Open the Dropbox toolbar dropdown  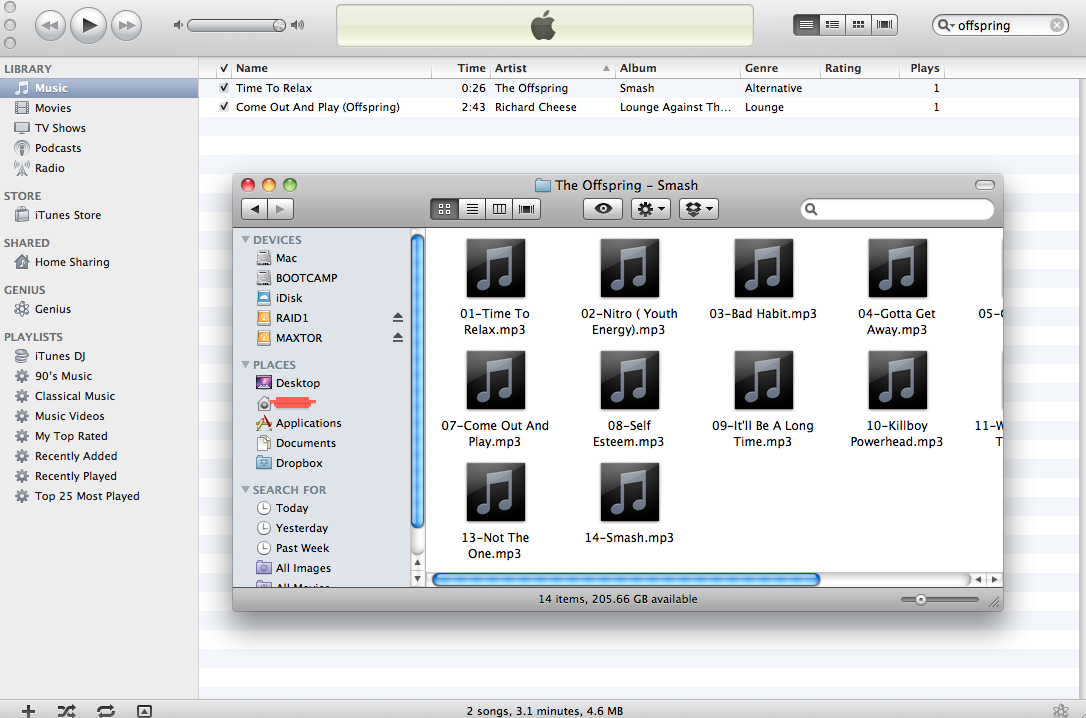699,209
